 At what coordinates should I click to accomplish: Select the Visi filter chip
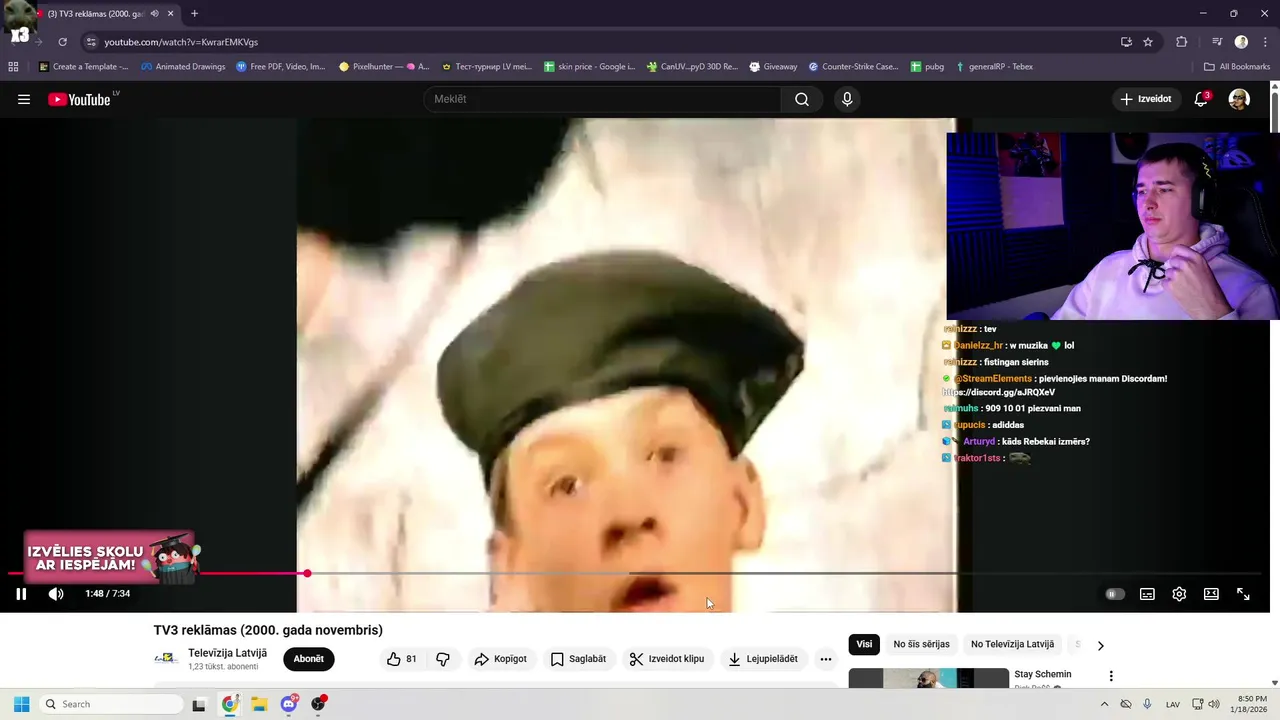(x=864, y=645)
